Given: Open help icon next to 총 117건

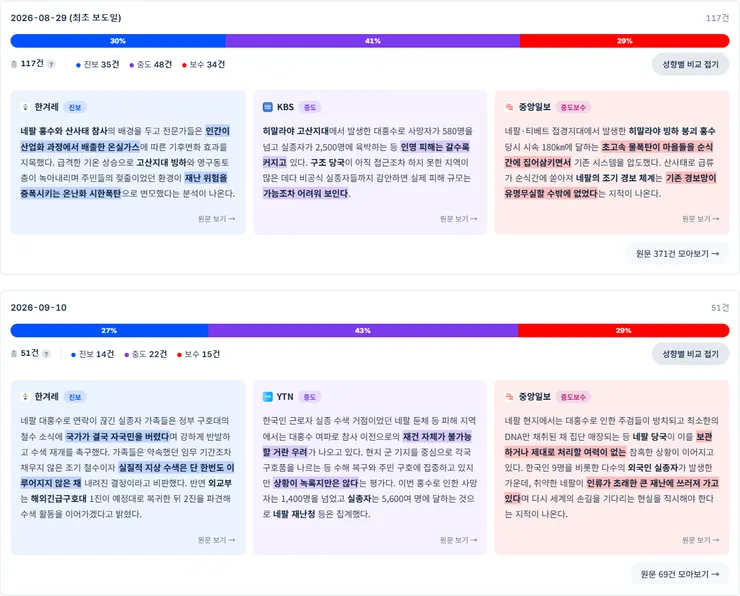Looking at the screenshot, I should (x=51, y=64).
